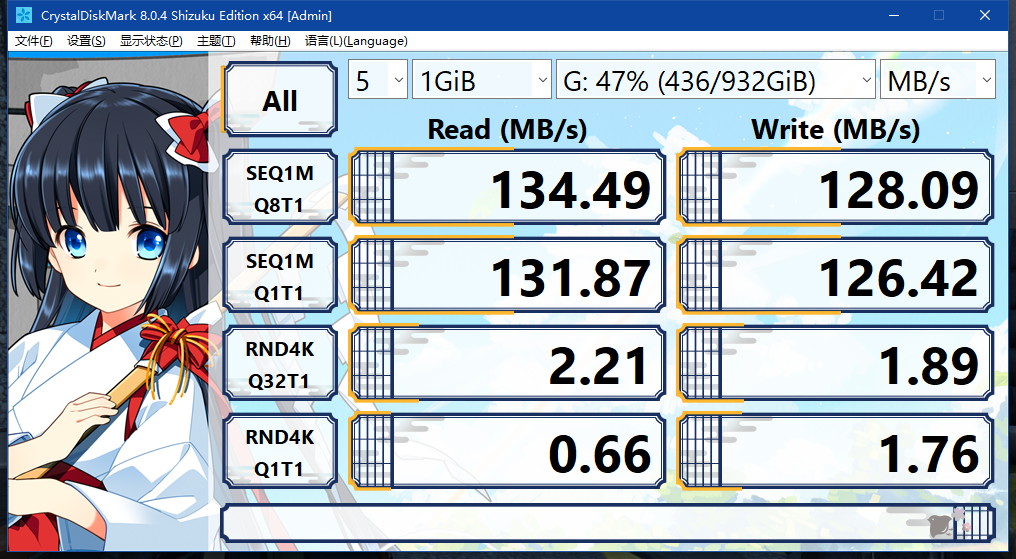
Task: Click the 131.87 SEQ1M Q1T1 read result
Action: [x=507, y=276]
